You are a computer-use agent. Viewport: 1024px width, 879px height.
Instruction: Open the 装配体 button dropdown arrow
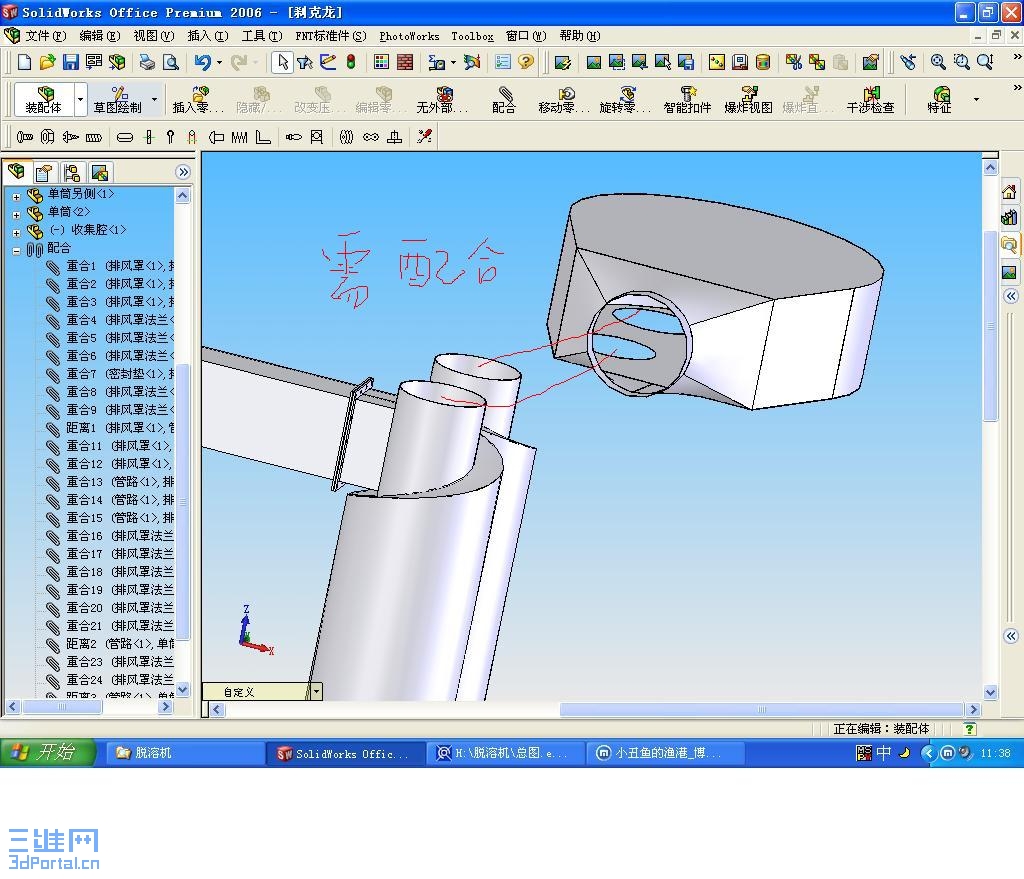[81, 99]
